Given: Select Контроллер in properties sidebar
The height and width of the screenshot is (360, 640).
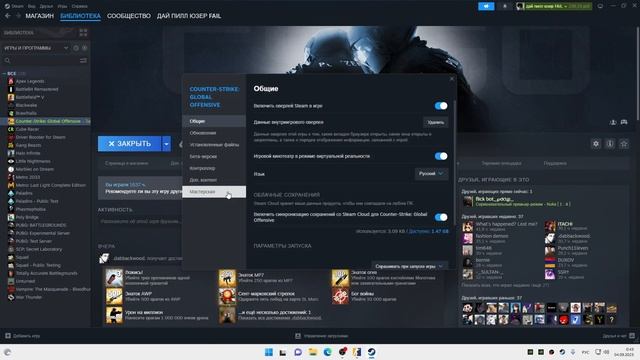Looking at the screenshot, I should pos(214,168).
